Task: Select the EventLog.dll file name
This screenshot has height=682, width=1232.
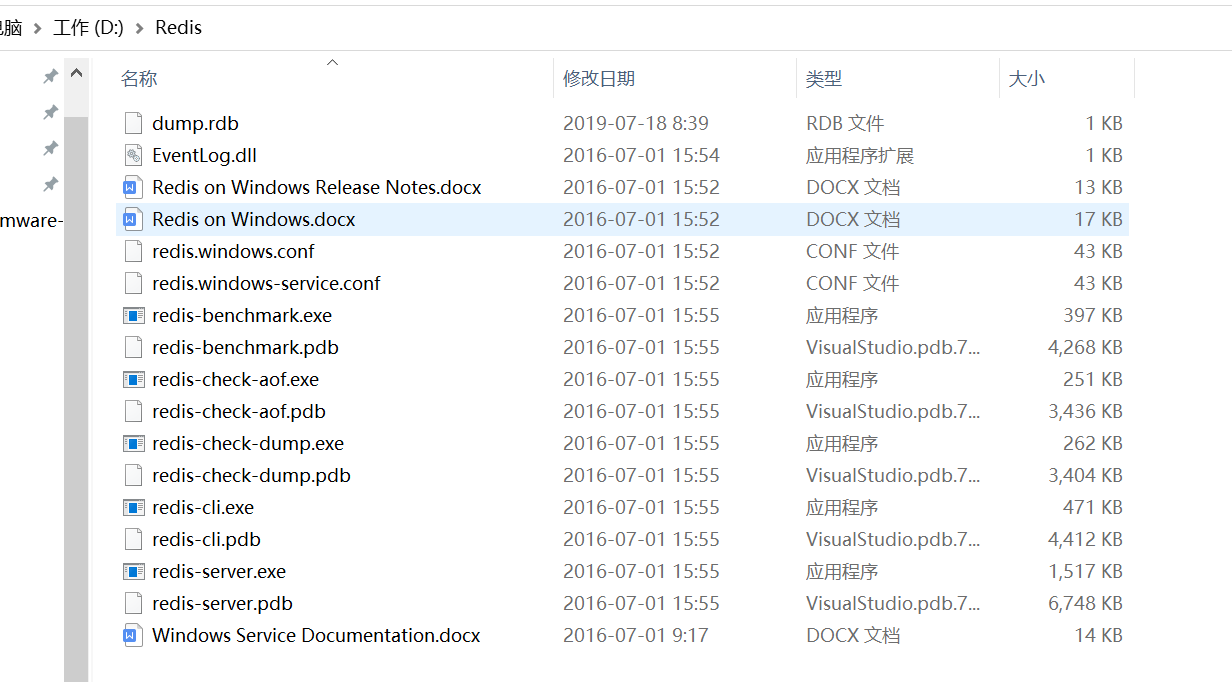Action: (204, 155)
